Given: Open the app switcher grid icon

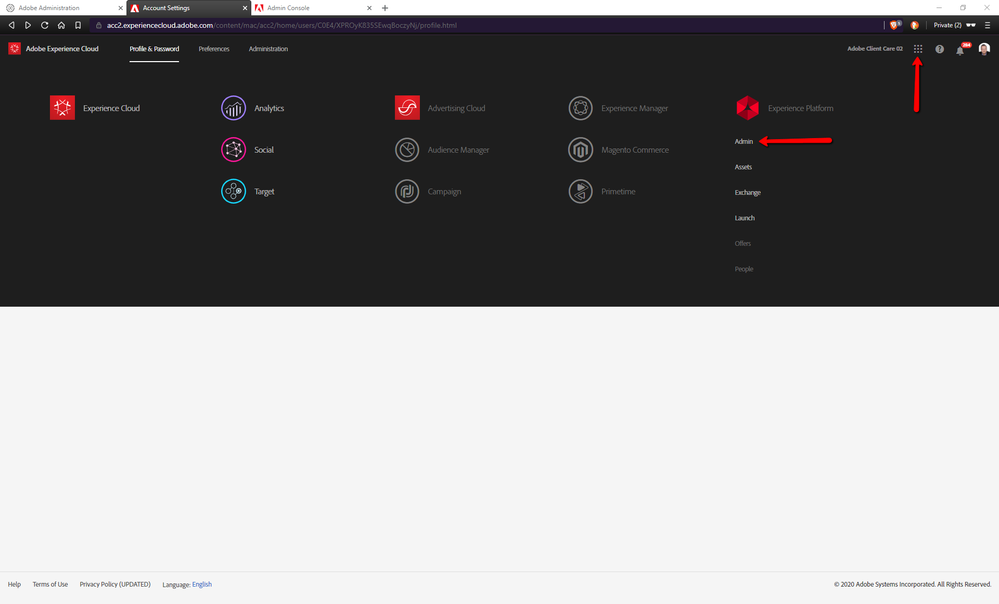Looking at the screenshot, I should point(918,49).
